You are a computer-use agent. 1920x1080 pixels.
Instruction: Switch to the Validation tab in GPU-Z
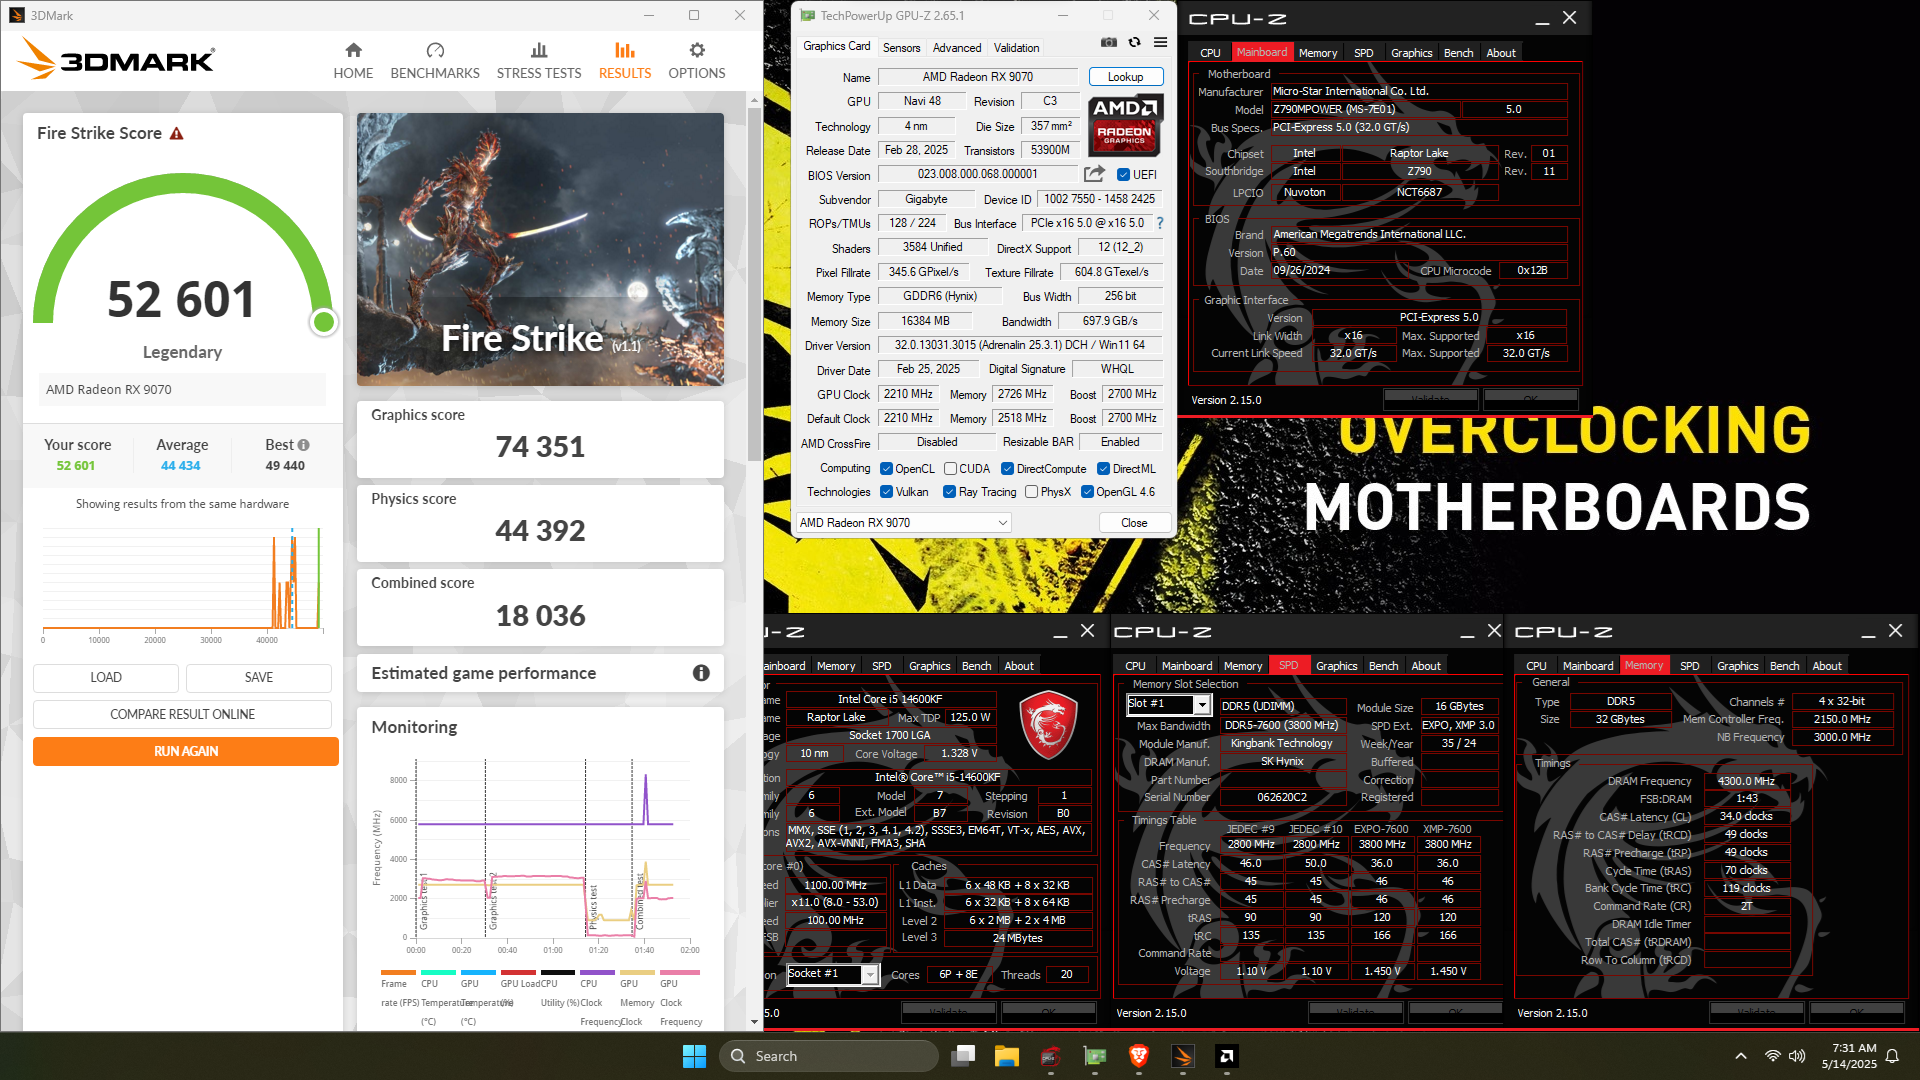(1016, 48)
